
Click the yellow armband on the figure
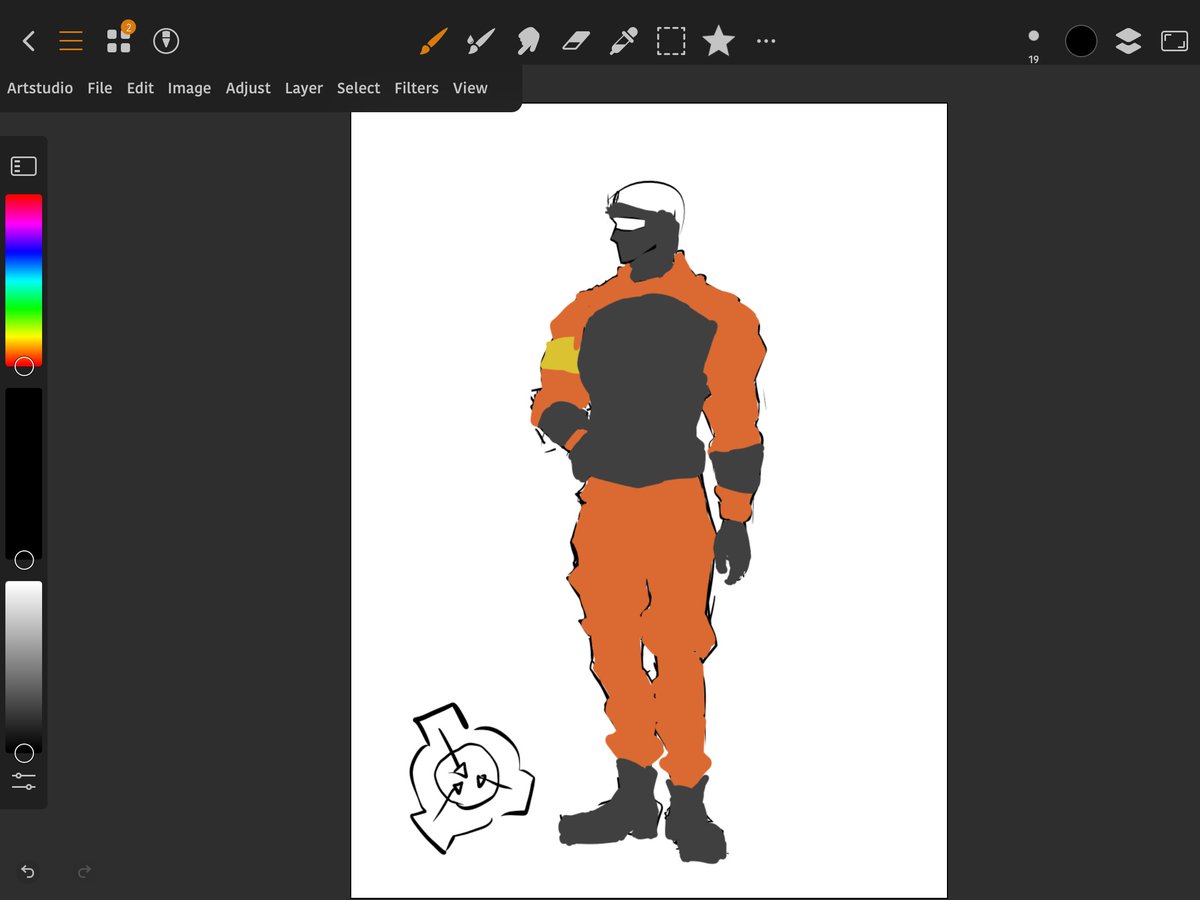click(x=560, y=356)
